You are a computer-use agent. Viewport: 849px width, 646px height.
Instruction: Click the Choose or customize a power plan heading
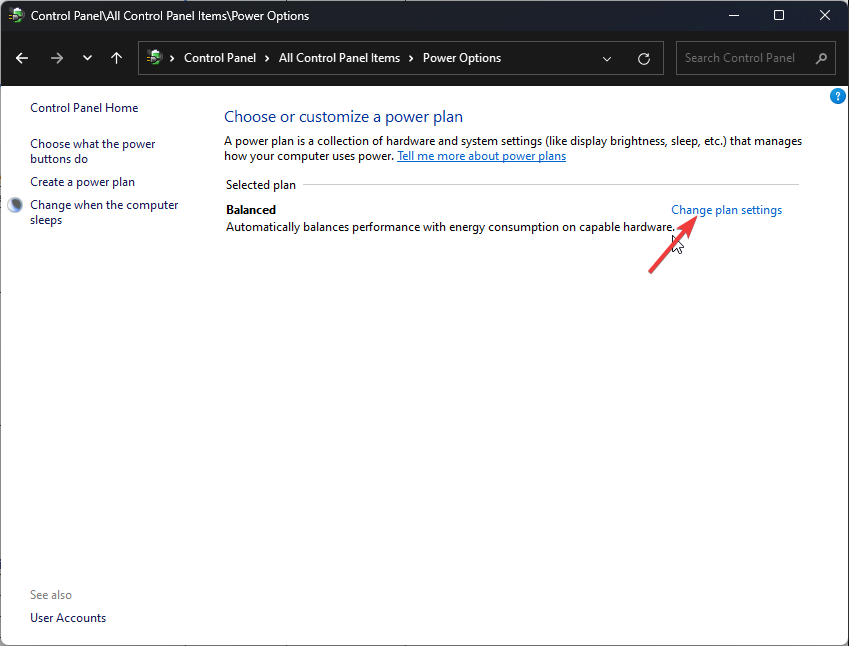point(343,117)
